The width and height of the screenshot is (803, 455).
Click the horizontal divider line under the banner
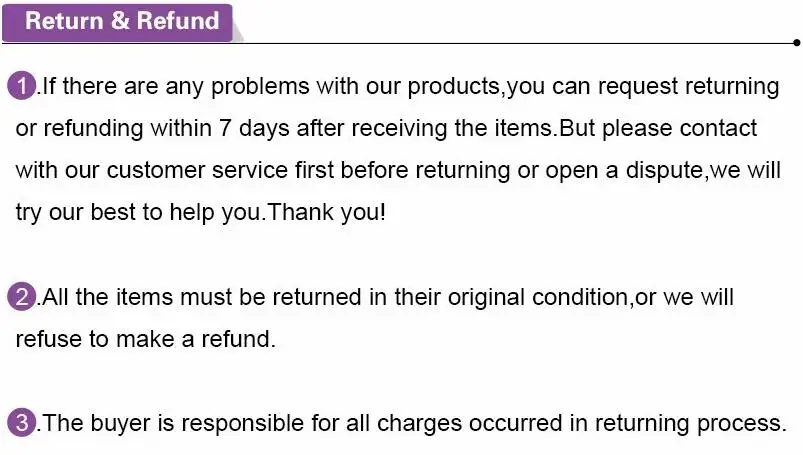[x=397, y=44]
